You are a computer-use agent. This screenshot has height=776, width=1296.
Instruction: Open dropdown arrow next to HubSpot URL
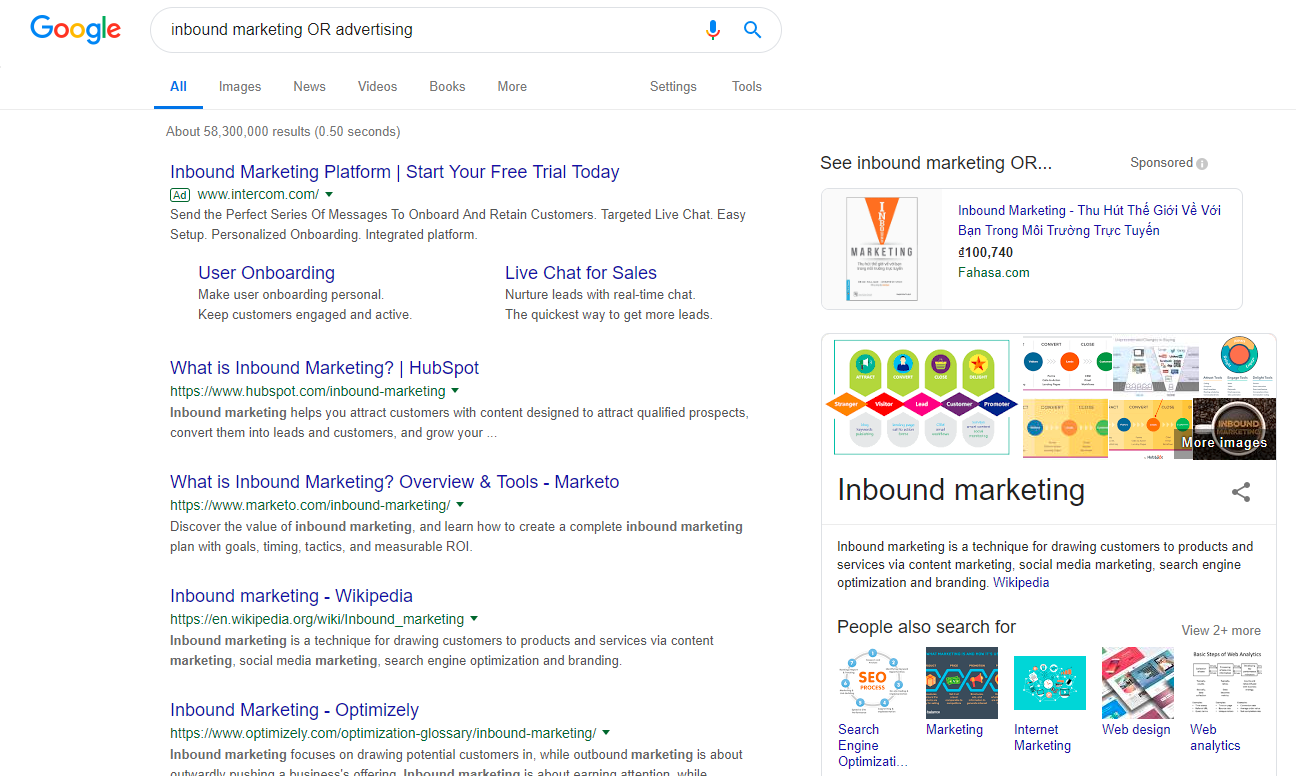coord(455,391)
